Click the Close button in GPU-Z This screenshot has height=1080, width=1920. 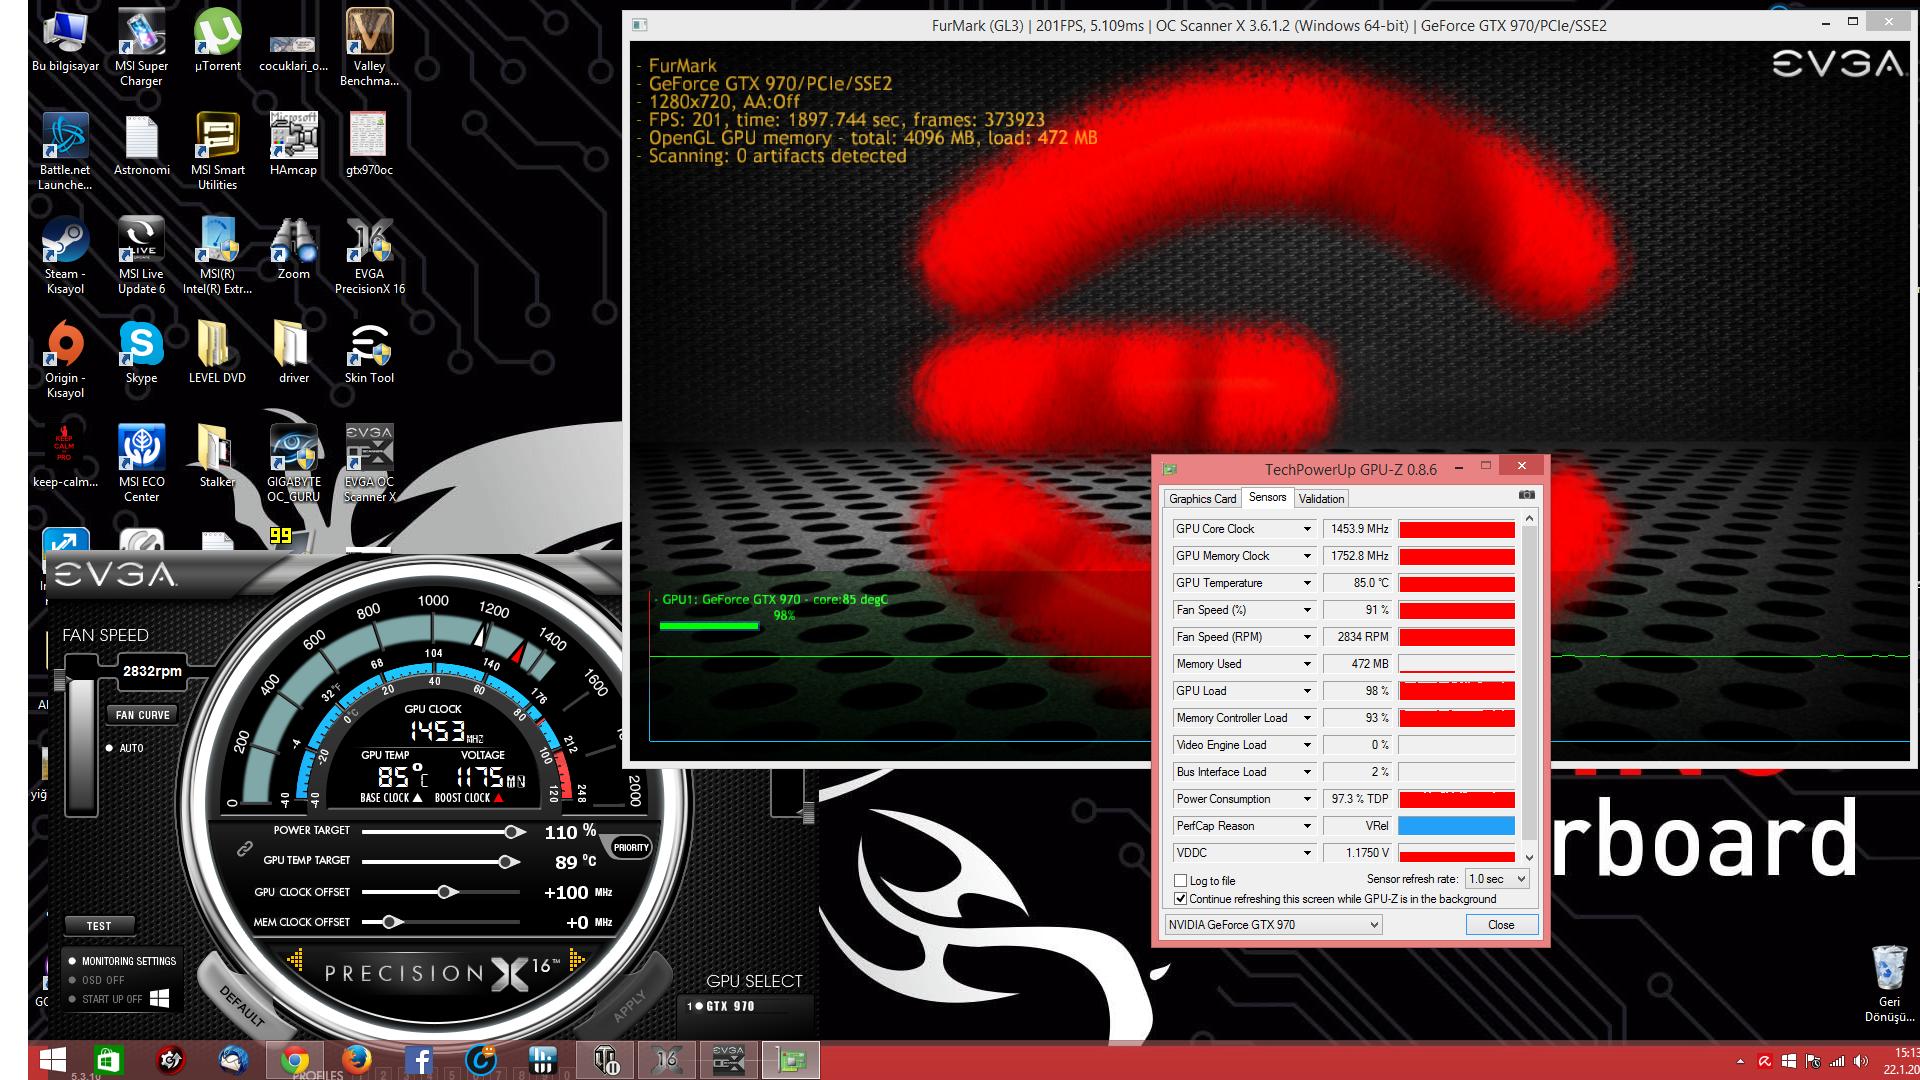click(x=1501, y=925)
